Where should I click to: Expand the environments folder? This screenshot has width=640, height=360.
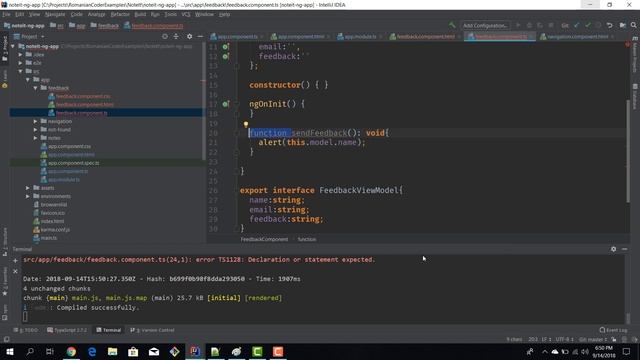click(x=28, y=196)
